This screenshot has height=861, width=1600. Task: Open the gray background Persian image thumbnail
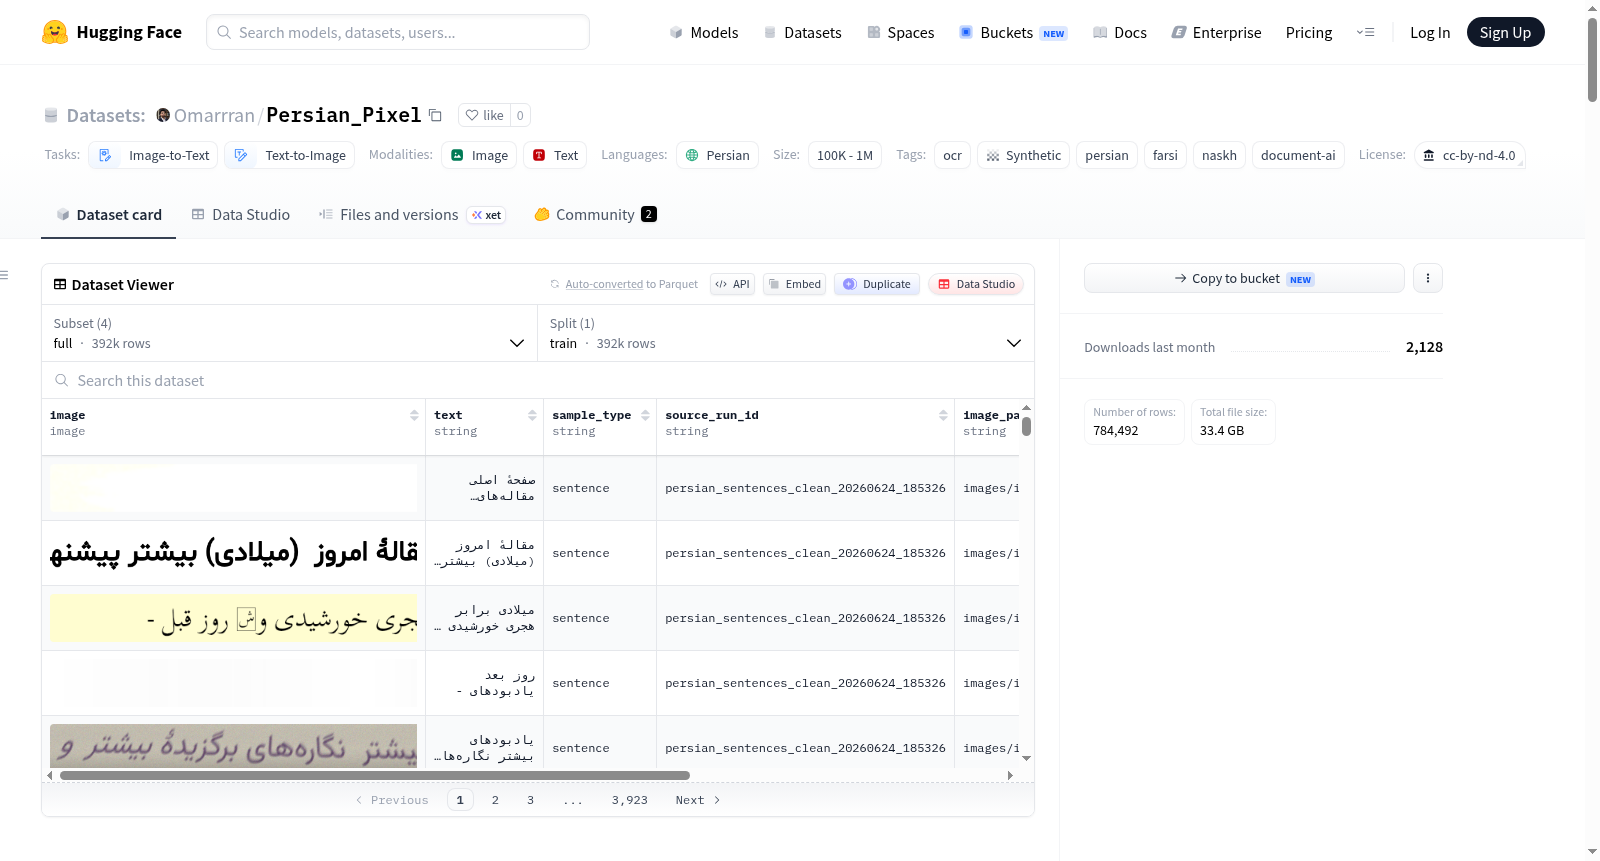click(x=234, y=746)
